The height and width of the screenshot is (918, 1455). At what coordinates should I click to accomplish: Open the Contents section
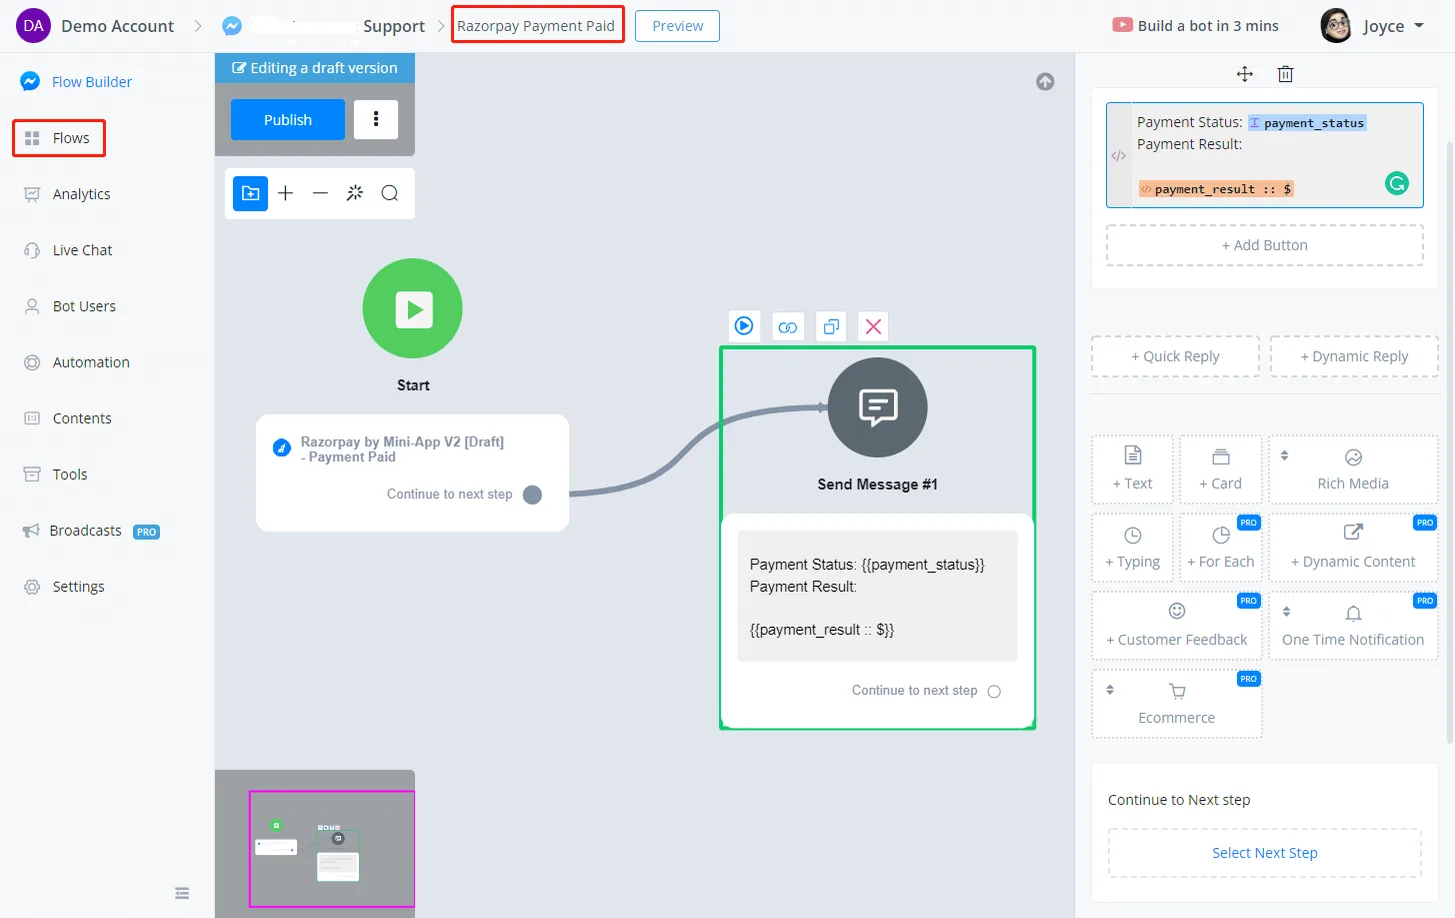tap(68, 418)
